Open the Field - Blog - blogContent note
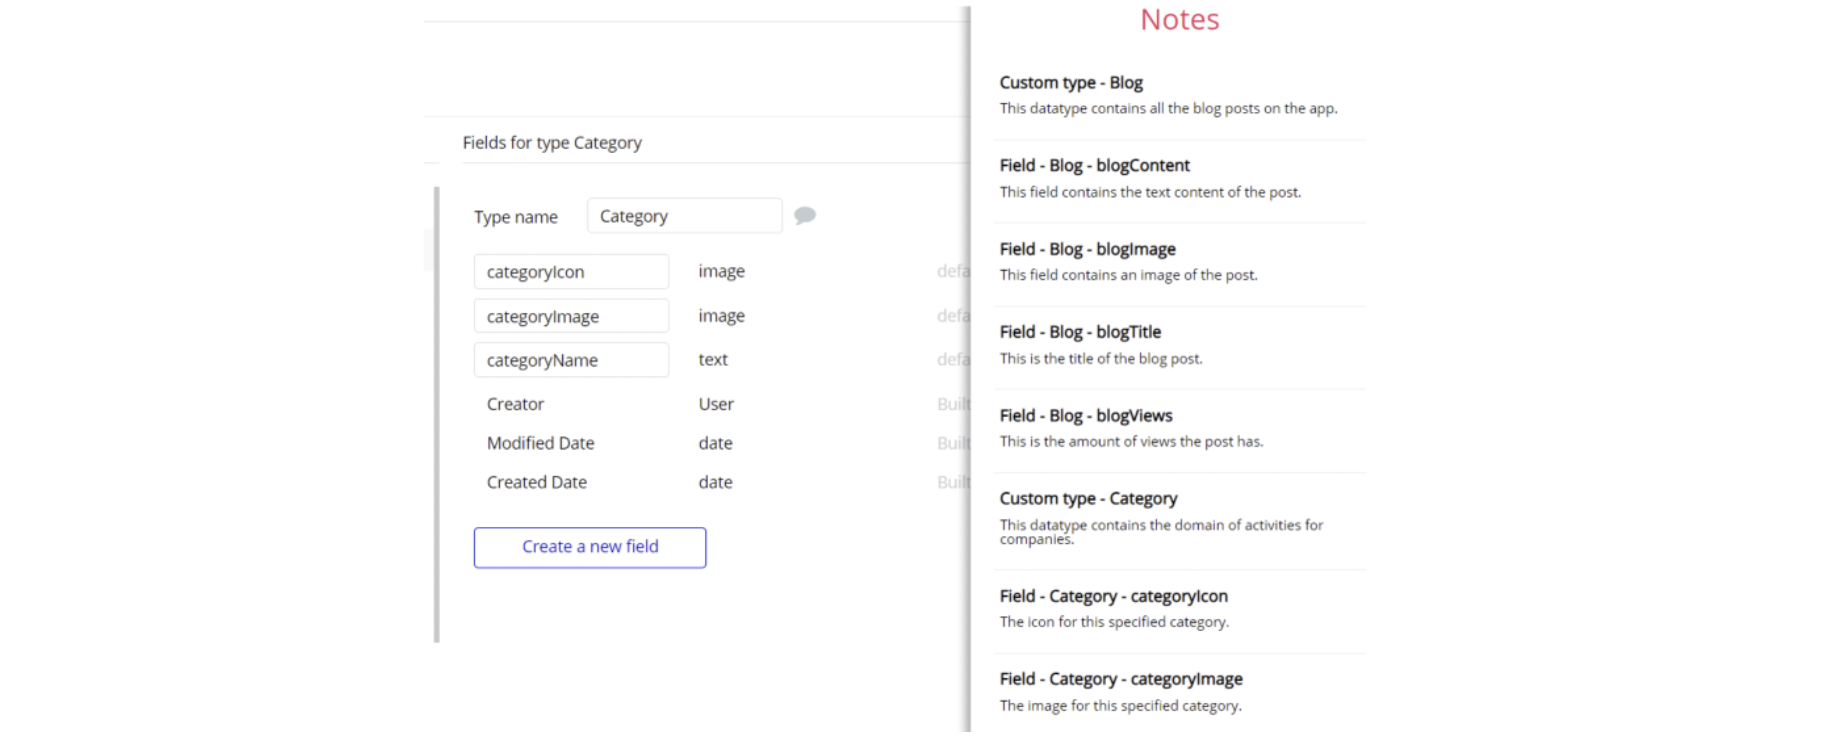1830x744 pixels. [1094, 166]
